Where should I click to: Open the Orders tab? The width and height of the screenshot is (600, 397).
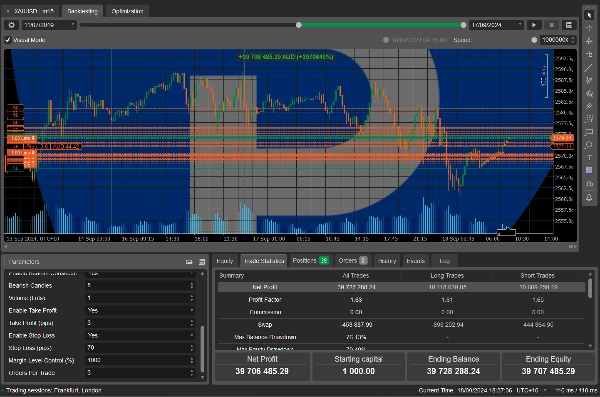pos(352,261)
